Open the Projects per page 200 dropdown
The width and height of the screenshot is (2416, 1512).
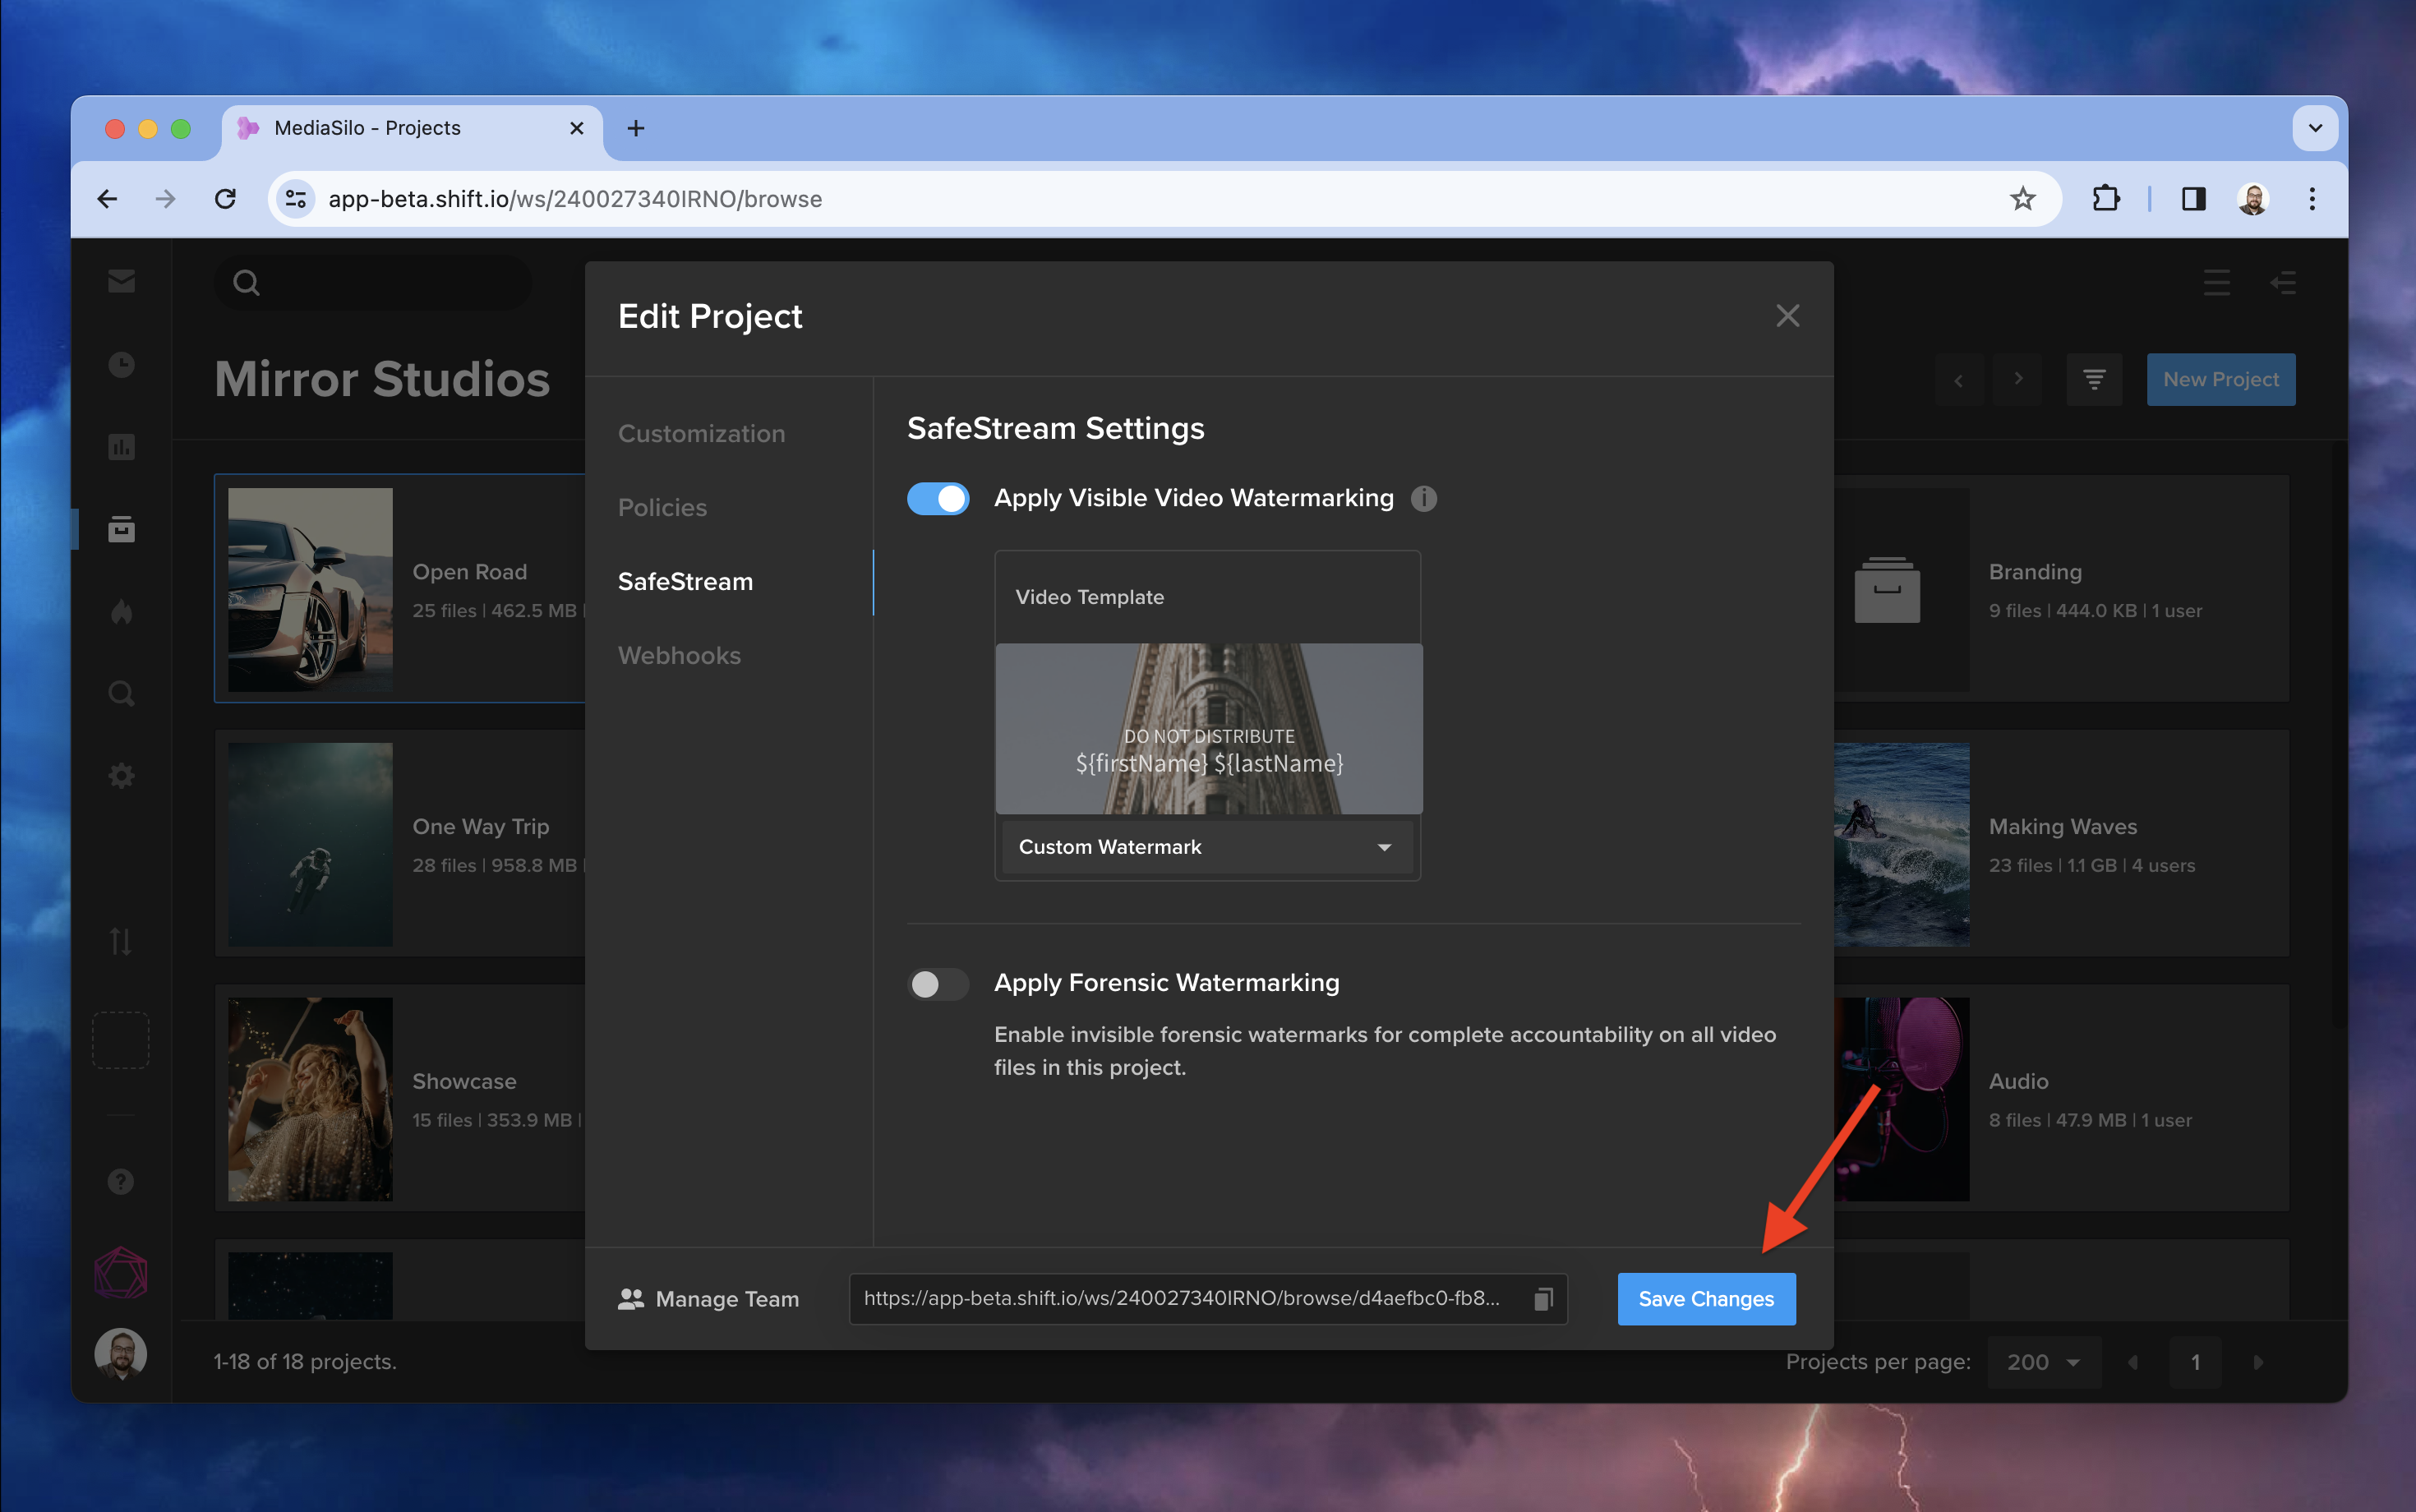(x=2044, y=1362)
